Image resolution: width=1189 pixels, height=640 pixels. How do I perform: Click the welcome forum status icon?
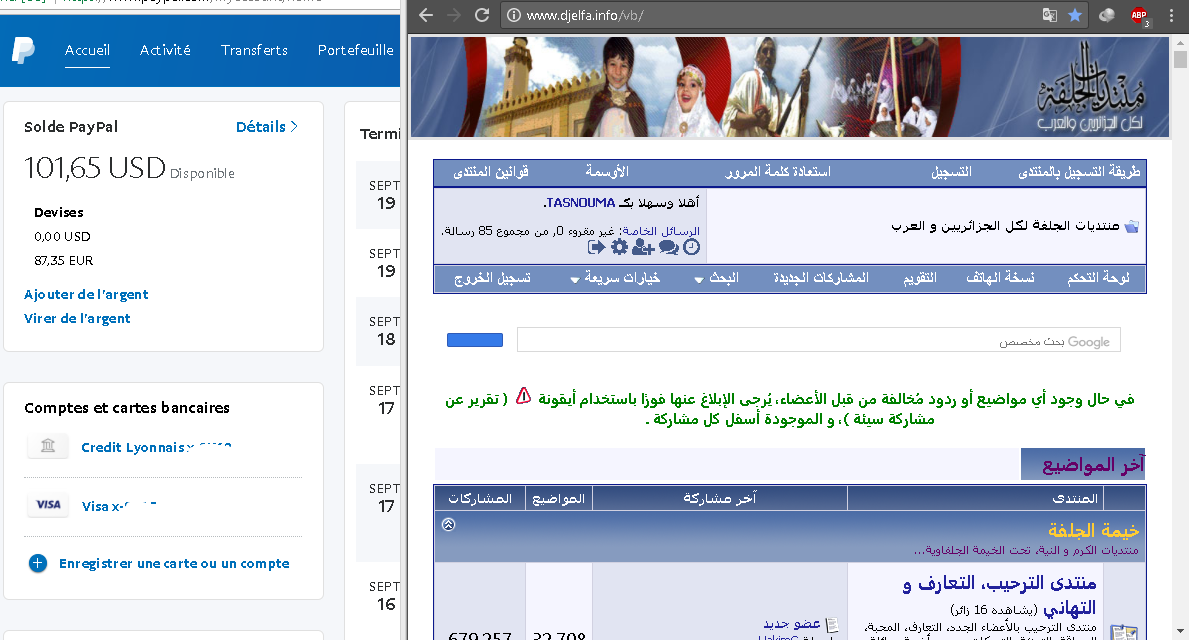pos(1124,632)
